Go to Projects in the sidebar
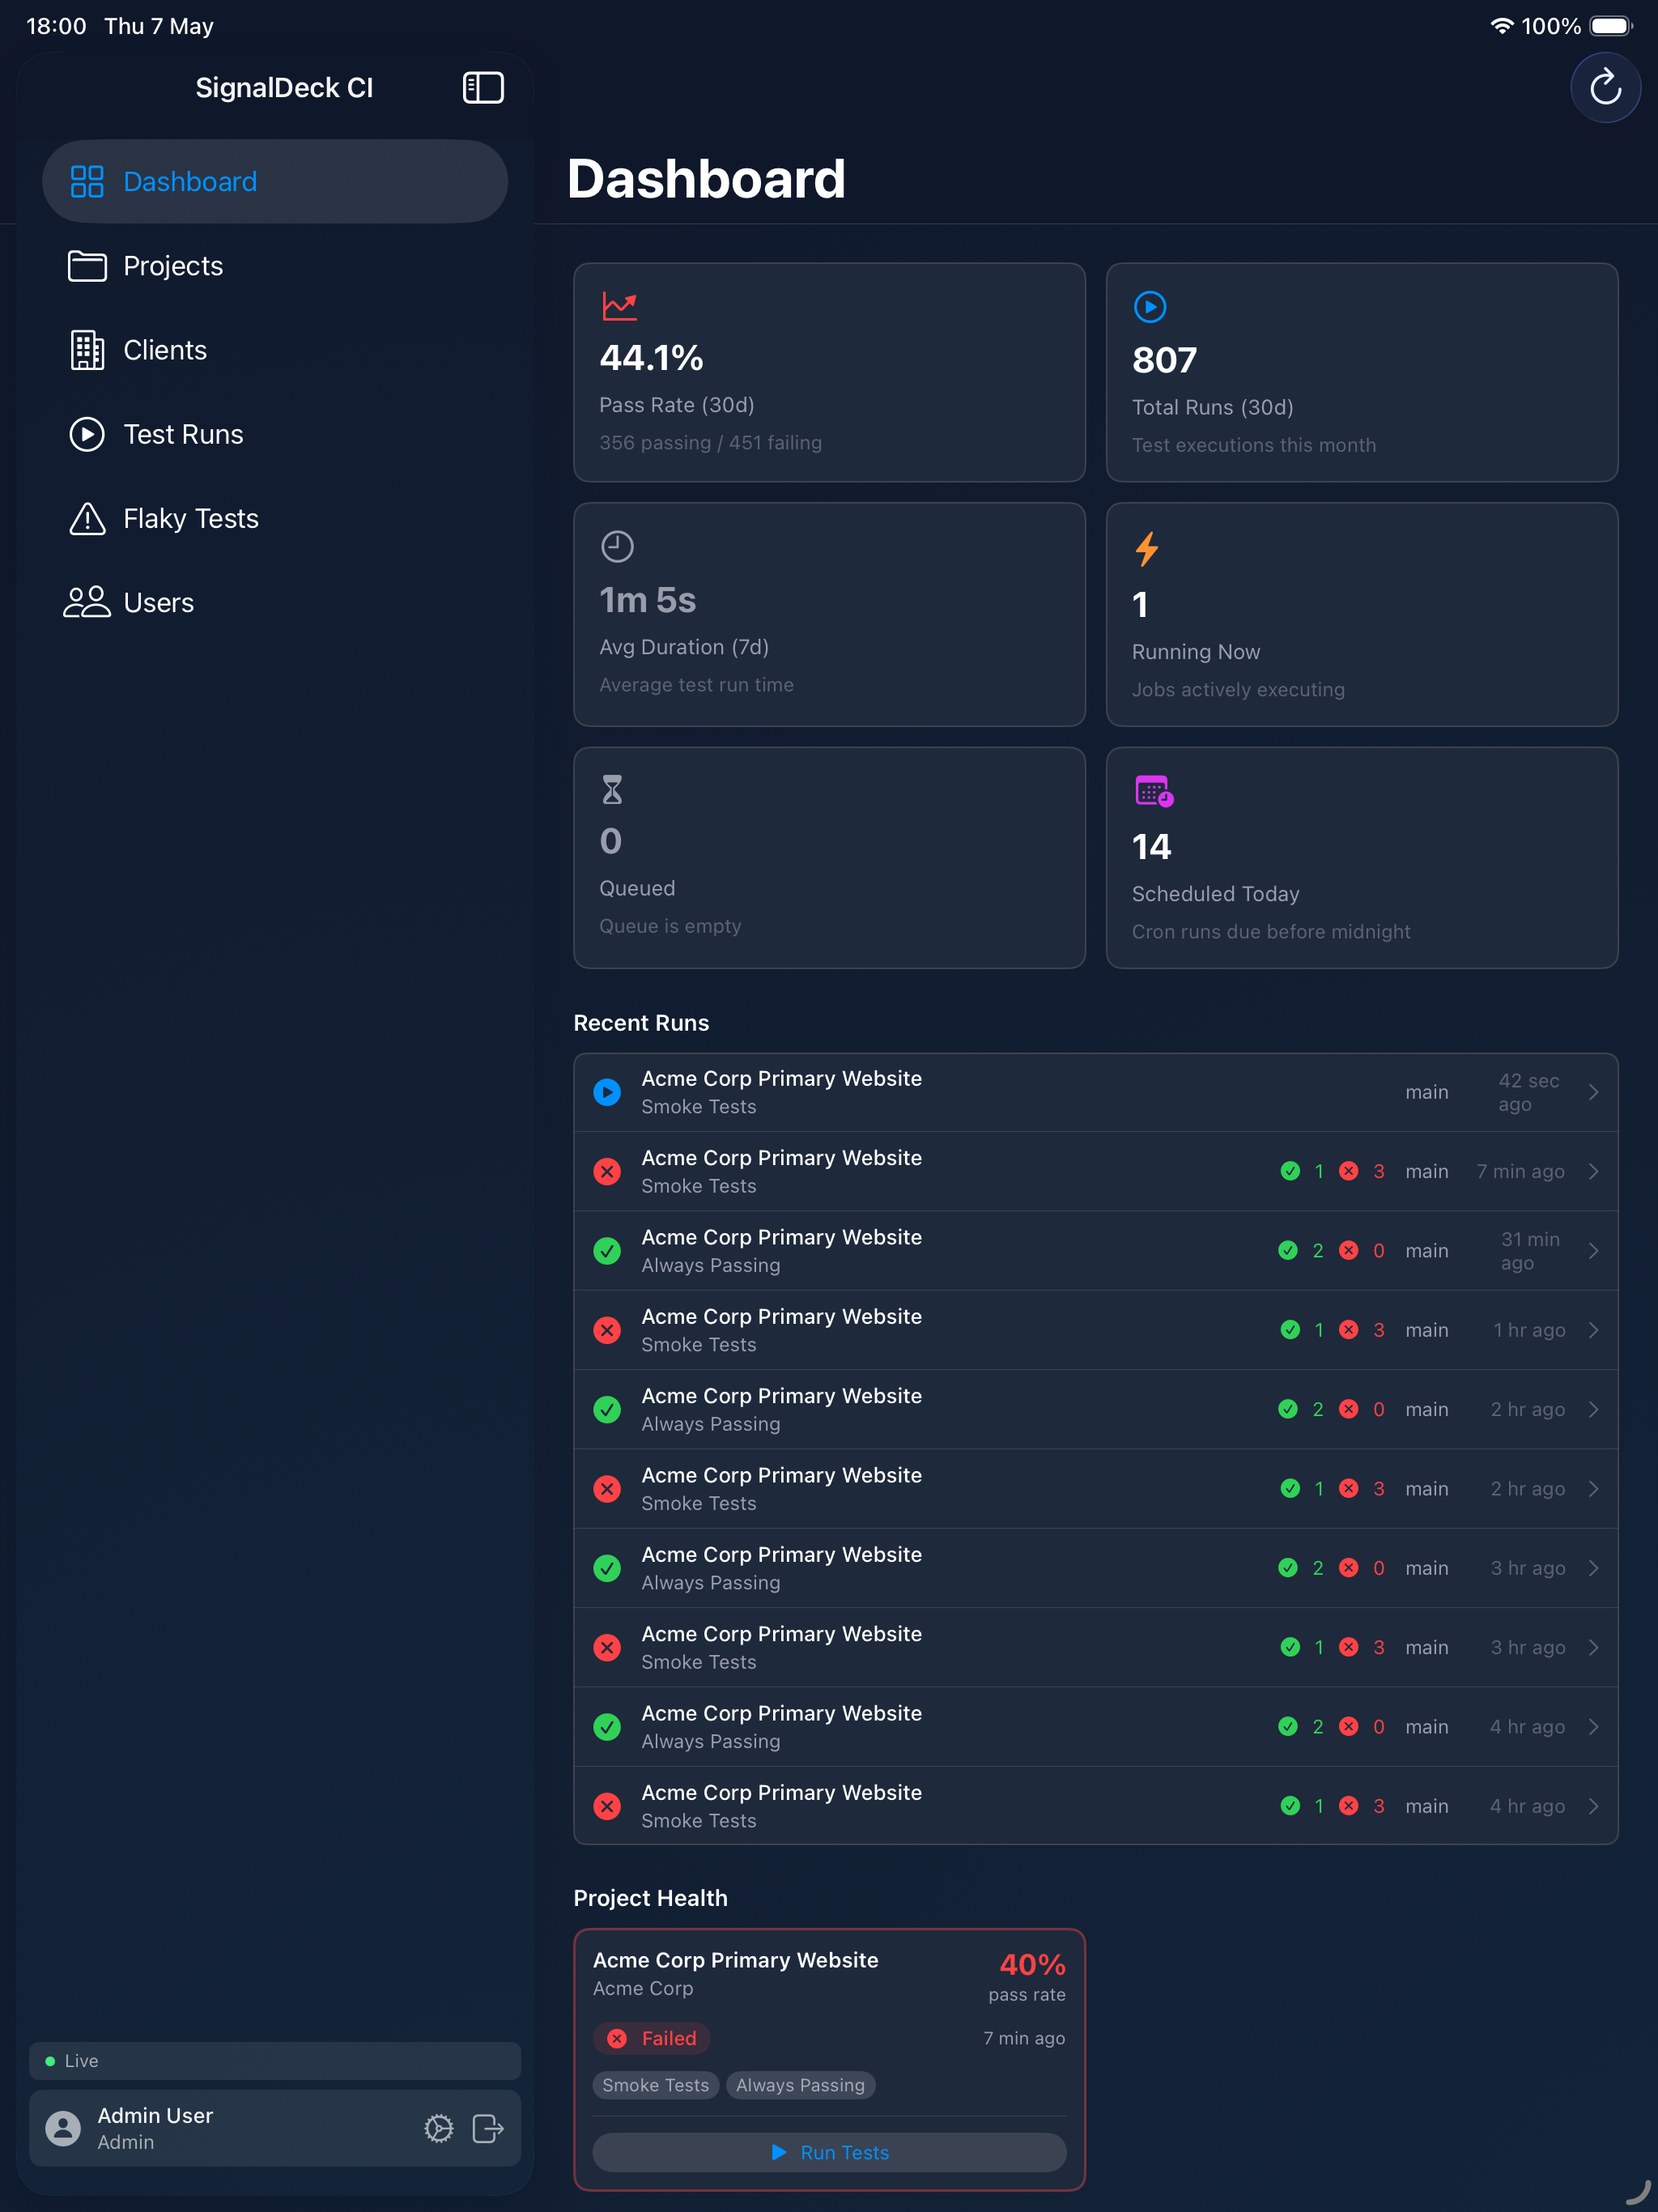 275,266
